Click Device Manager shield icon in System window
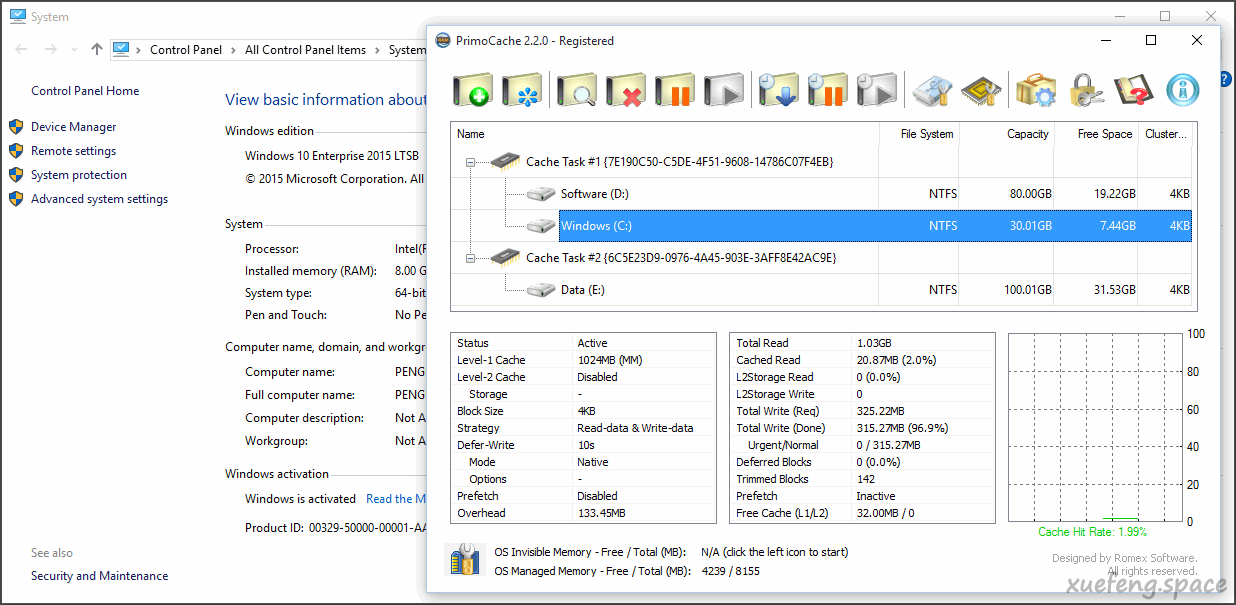The image size is (1236, 605). tap(16, 127)
